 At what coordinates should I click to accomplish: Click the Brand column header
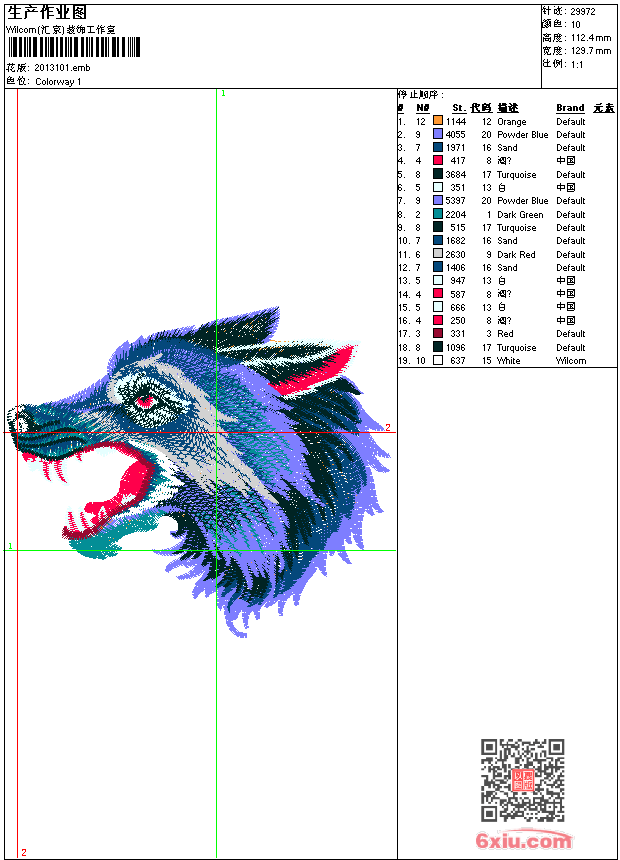[x=570, y=108]
